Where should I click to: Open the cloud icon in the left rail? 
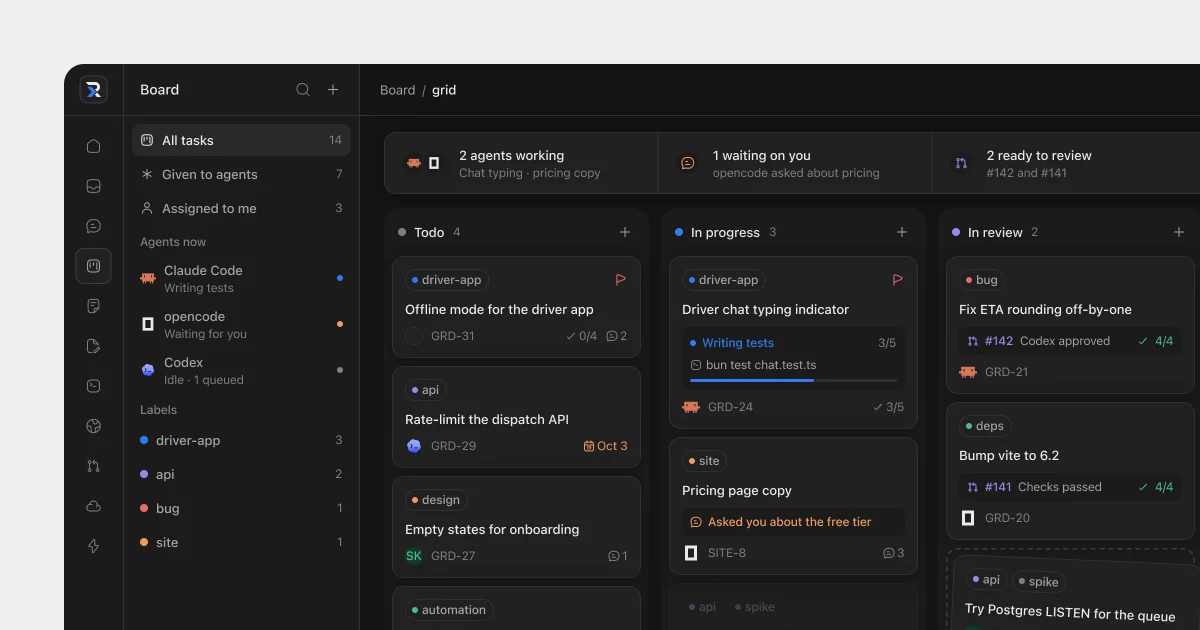93,506
